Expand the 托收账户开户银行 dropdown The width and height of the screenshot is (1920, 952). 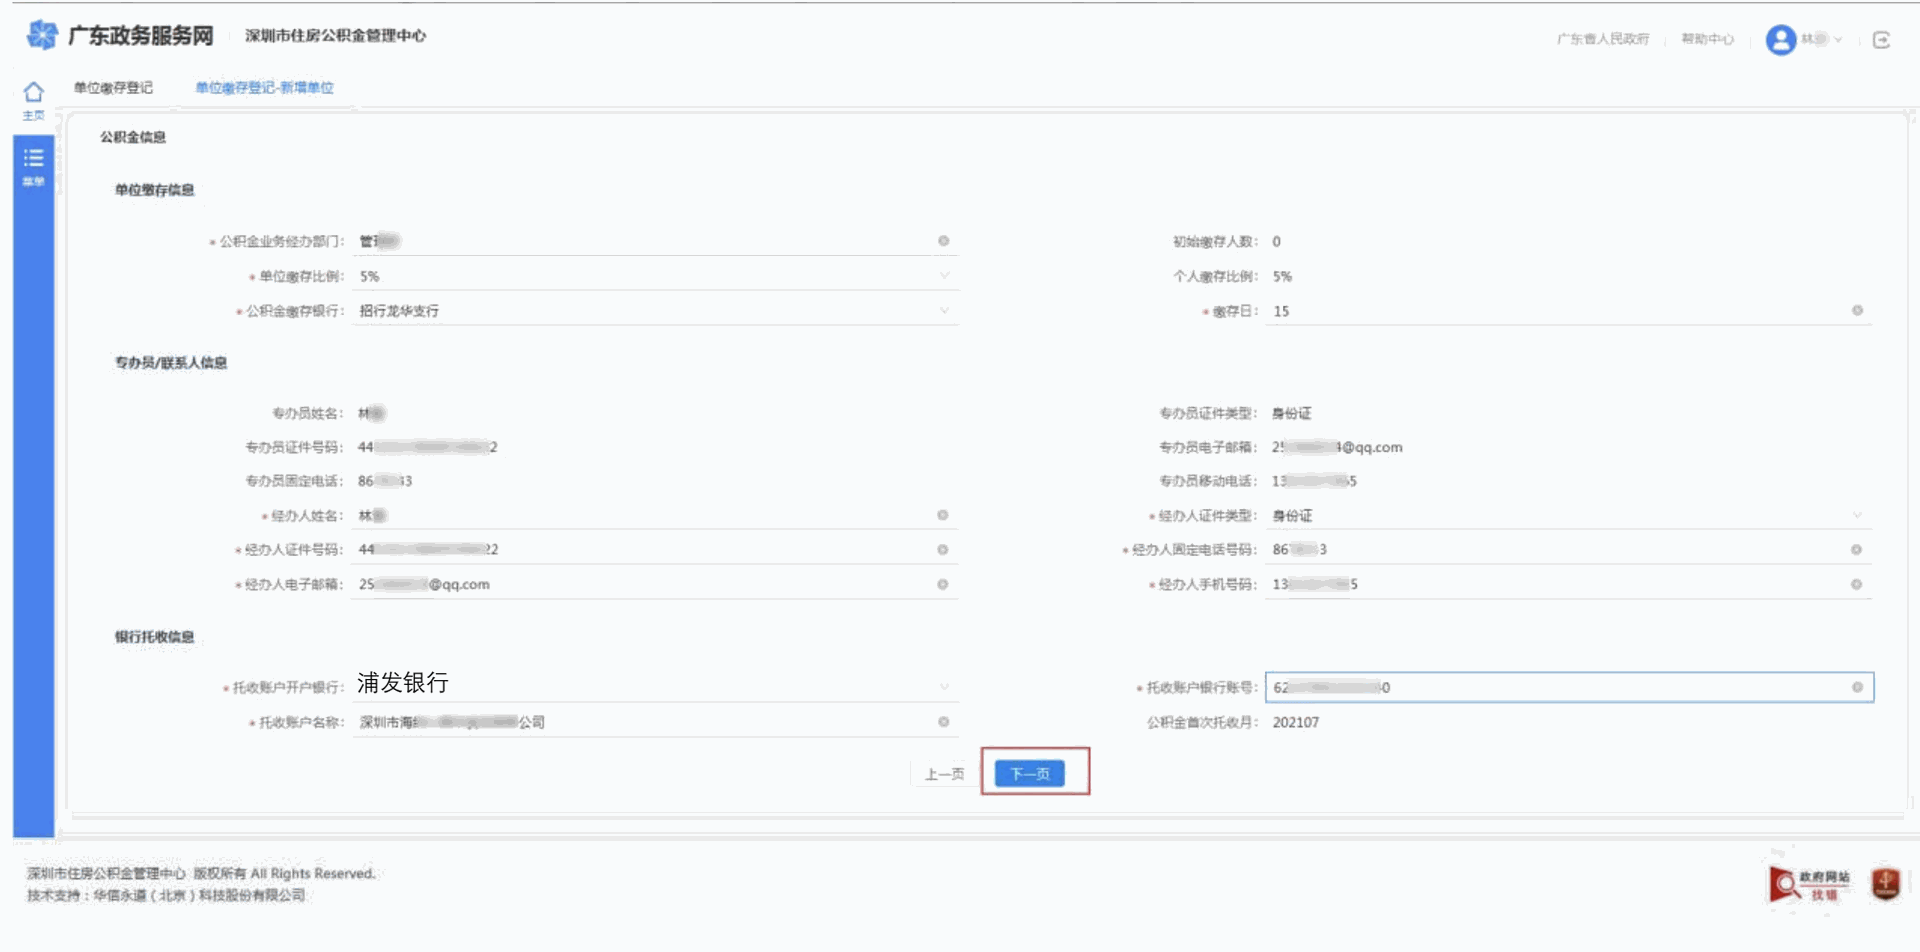(943, 687)
